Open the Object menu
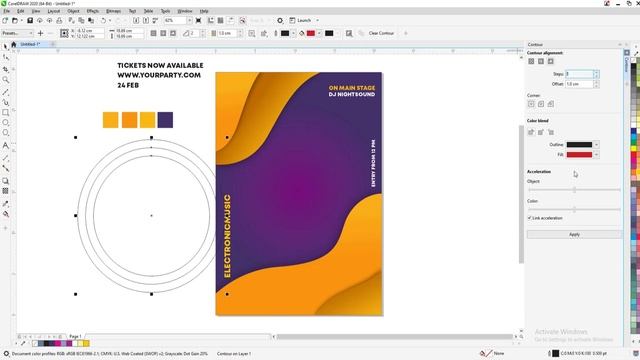Viewport: 640px width, 360px height. pos(73,11)
